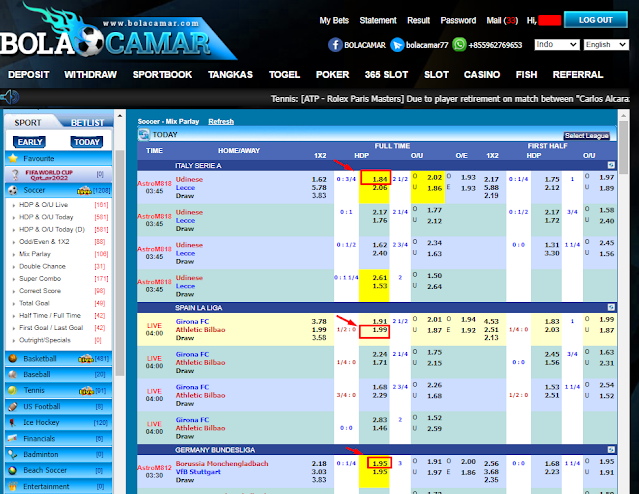
Task: Open the Result link
Action: 419,20
